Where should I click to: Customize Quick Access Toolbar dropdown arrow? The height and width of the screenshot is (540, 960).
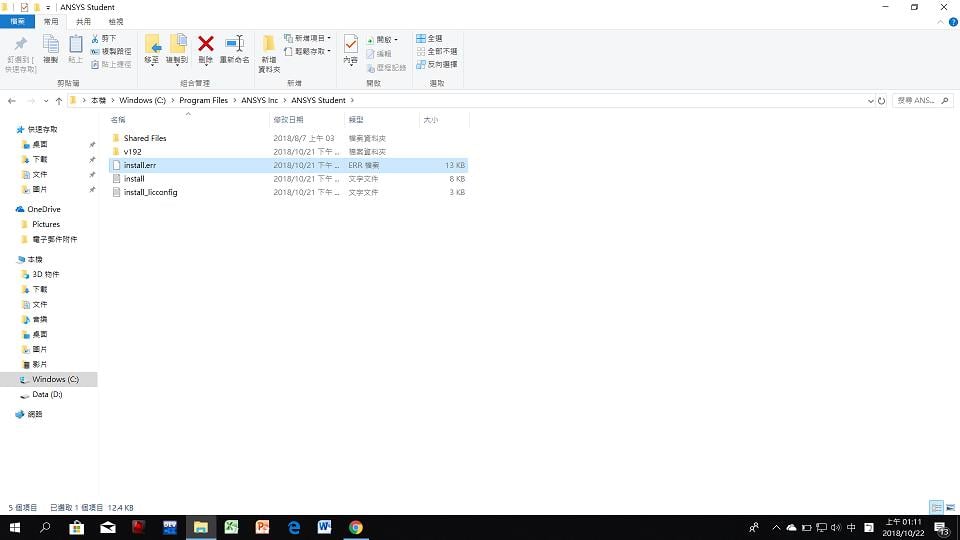(48, 7)
